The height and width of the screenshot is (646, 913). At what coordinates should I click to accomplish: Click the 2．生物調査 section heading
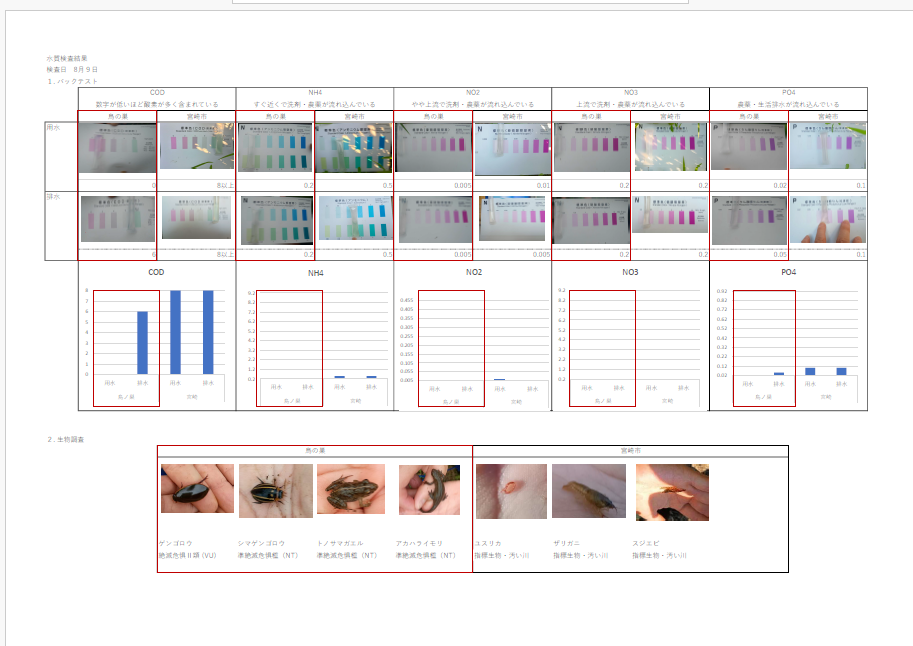[x=66, y=439]
